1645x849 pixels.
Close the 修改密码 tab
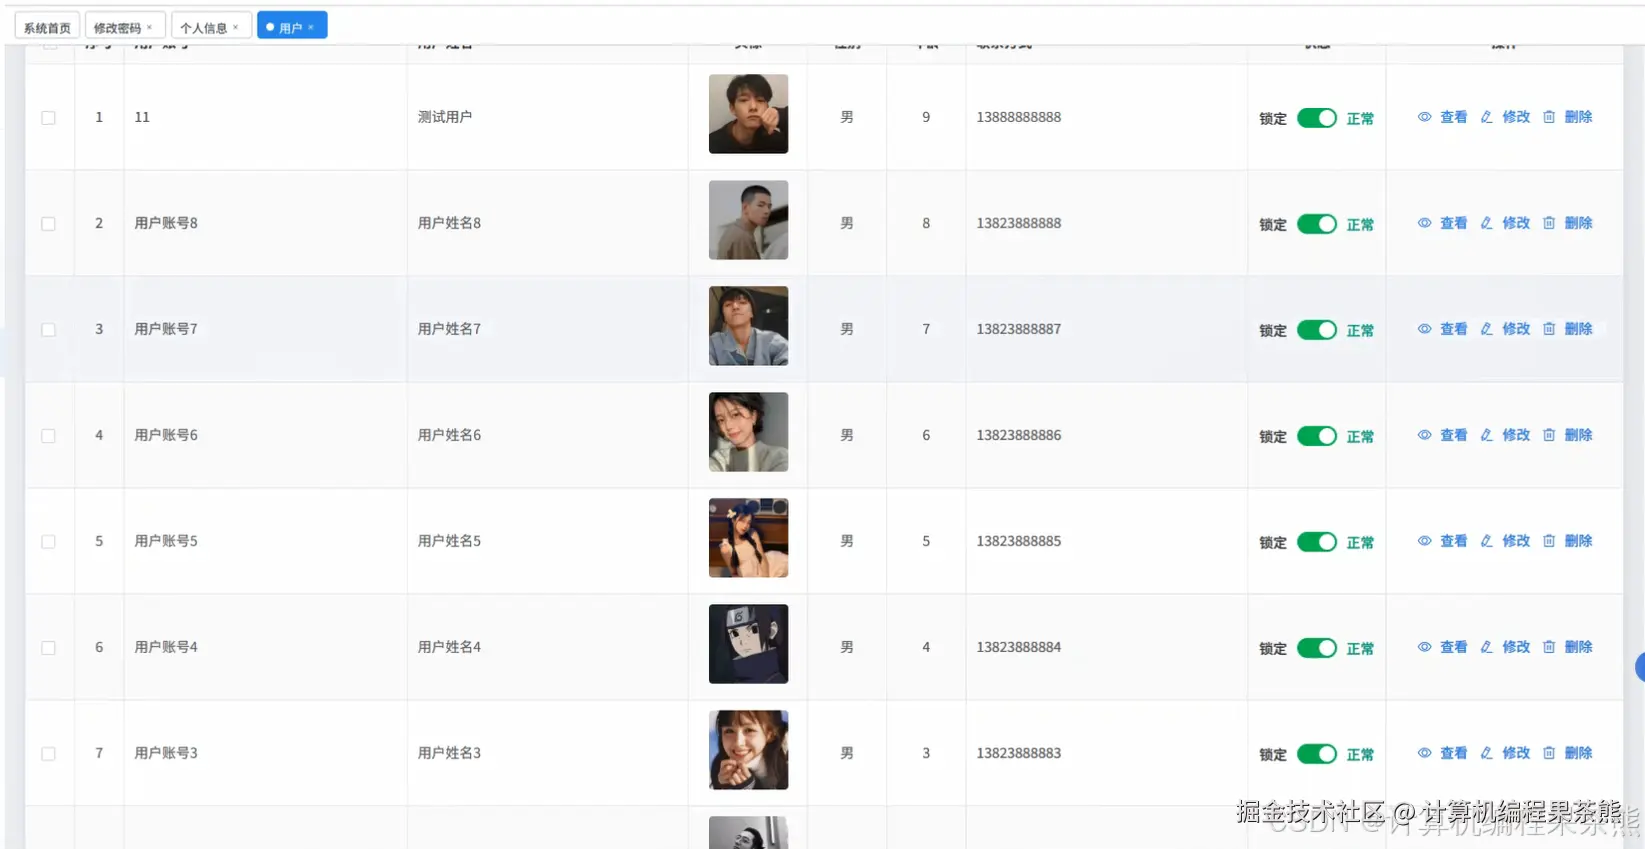point(150,27)
